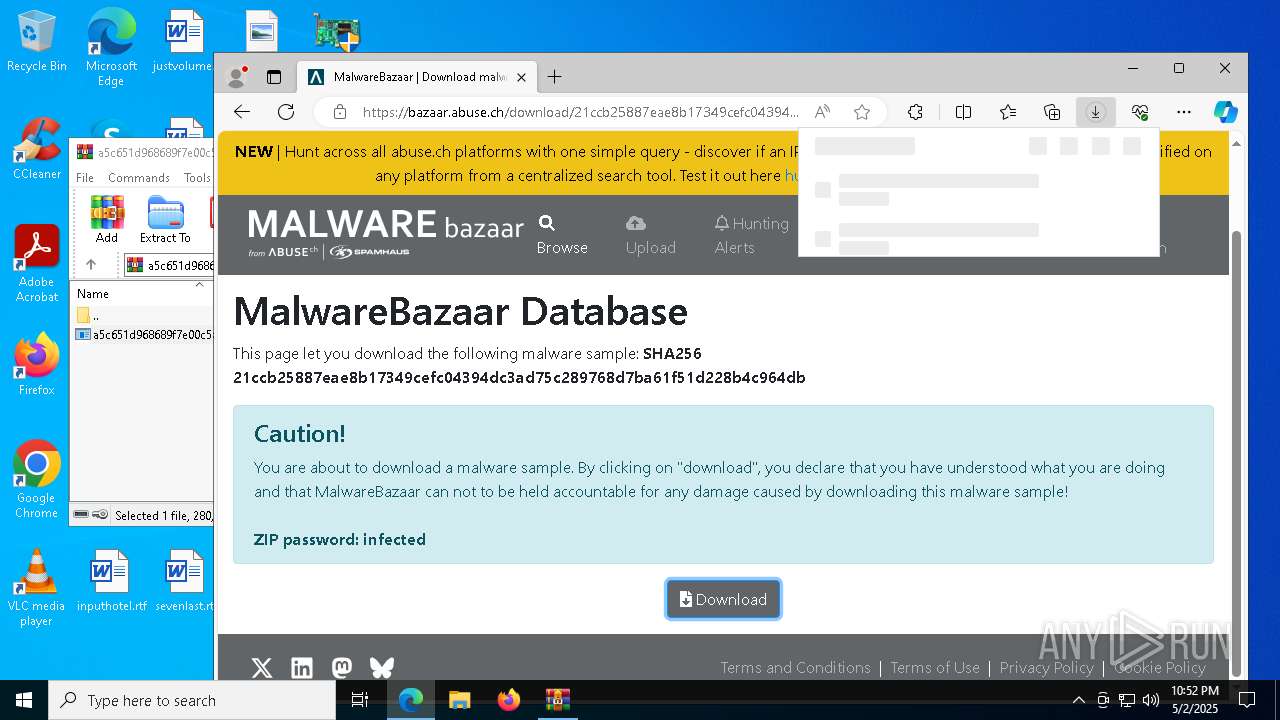The width and height of the screenshot is (1280, 720).
Task: Select the MalwareBazaar Download tab
Action: coord(418,77)
